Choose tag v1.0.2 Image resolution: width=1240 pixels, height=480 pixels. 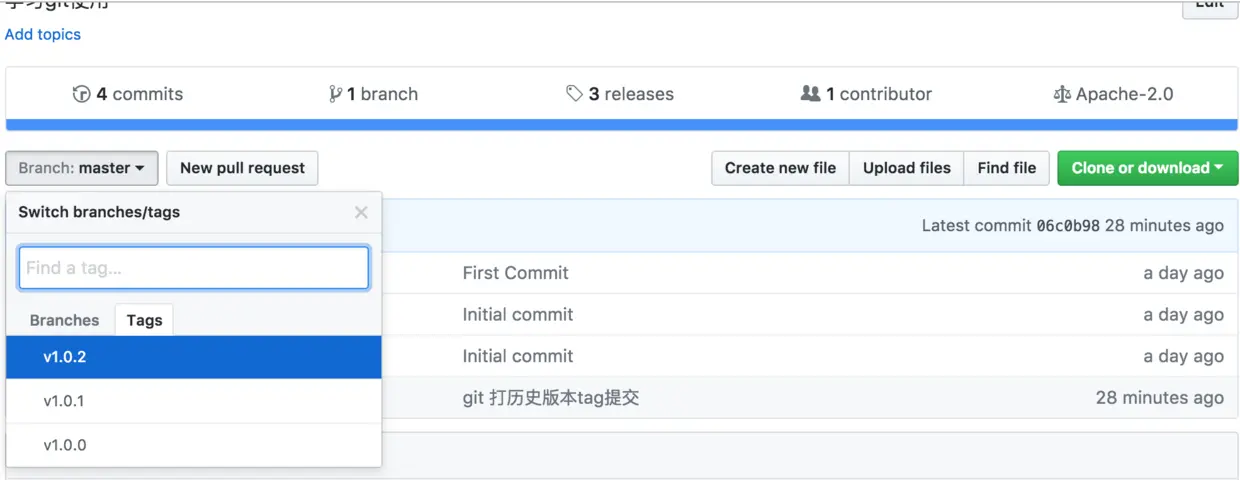click(x=65, y=357)
